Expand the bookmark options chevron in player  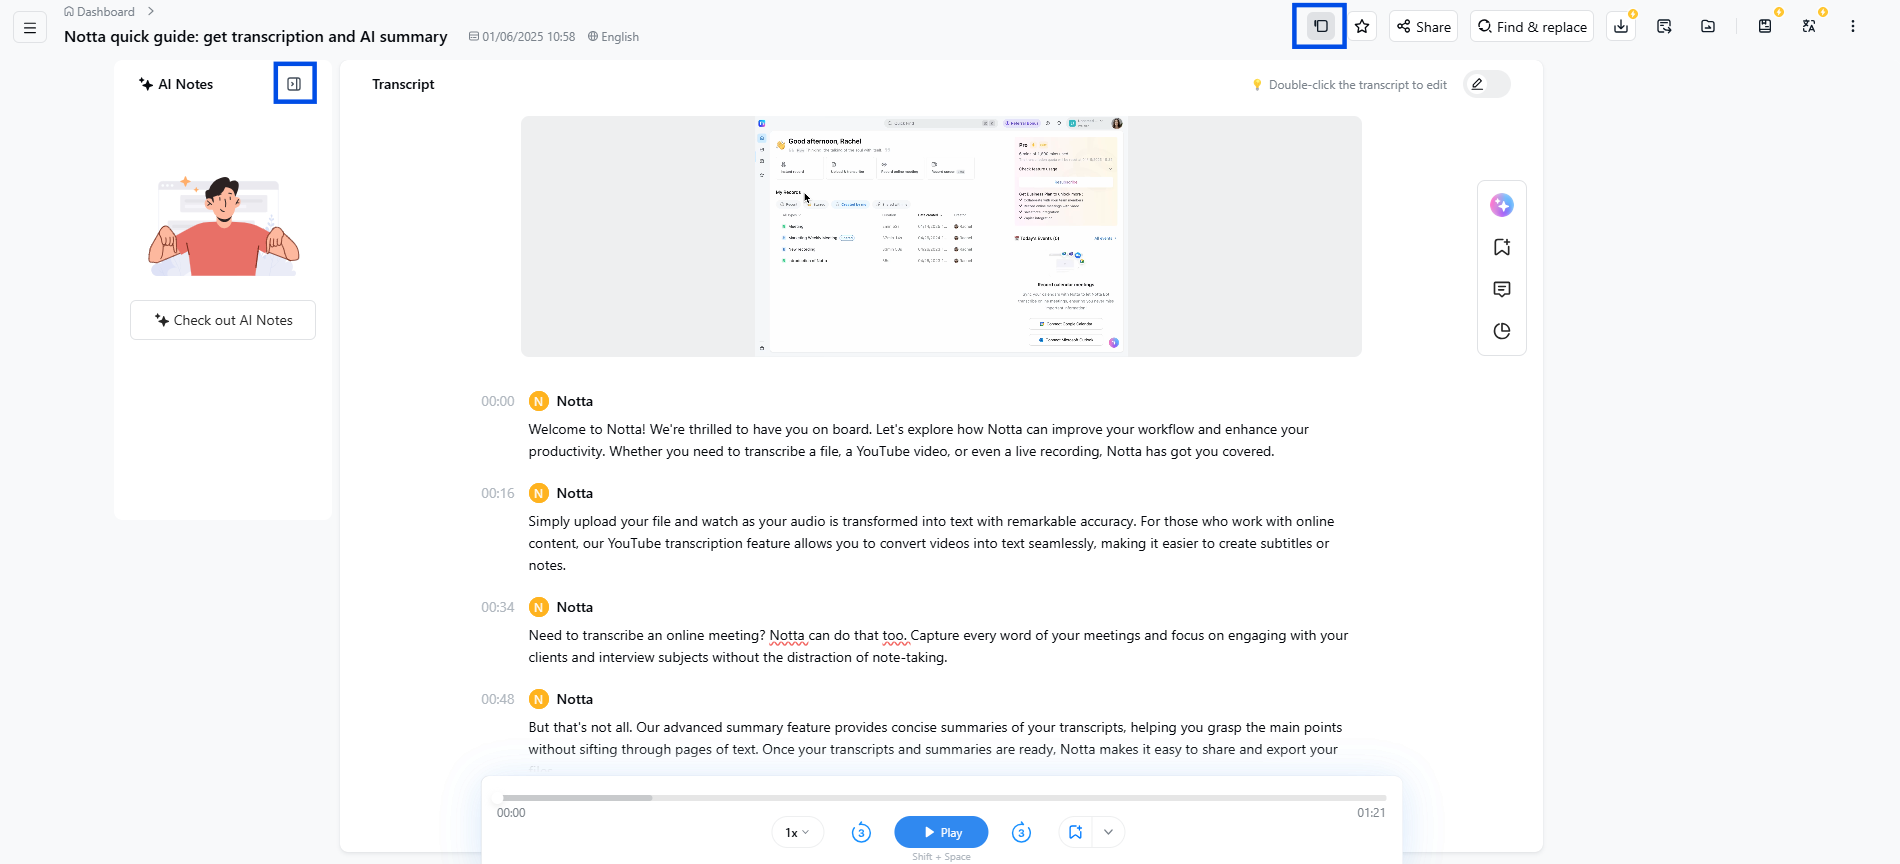click(1108, 832)
